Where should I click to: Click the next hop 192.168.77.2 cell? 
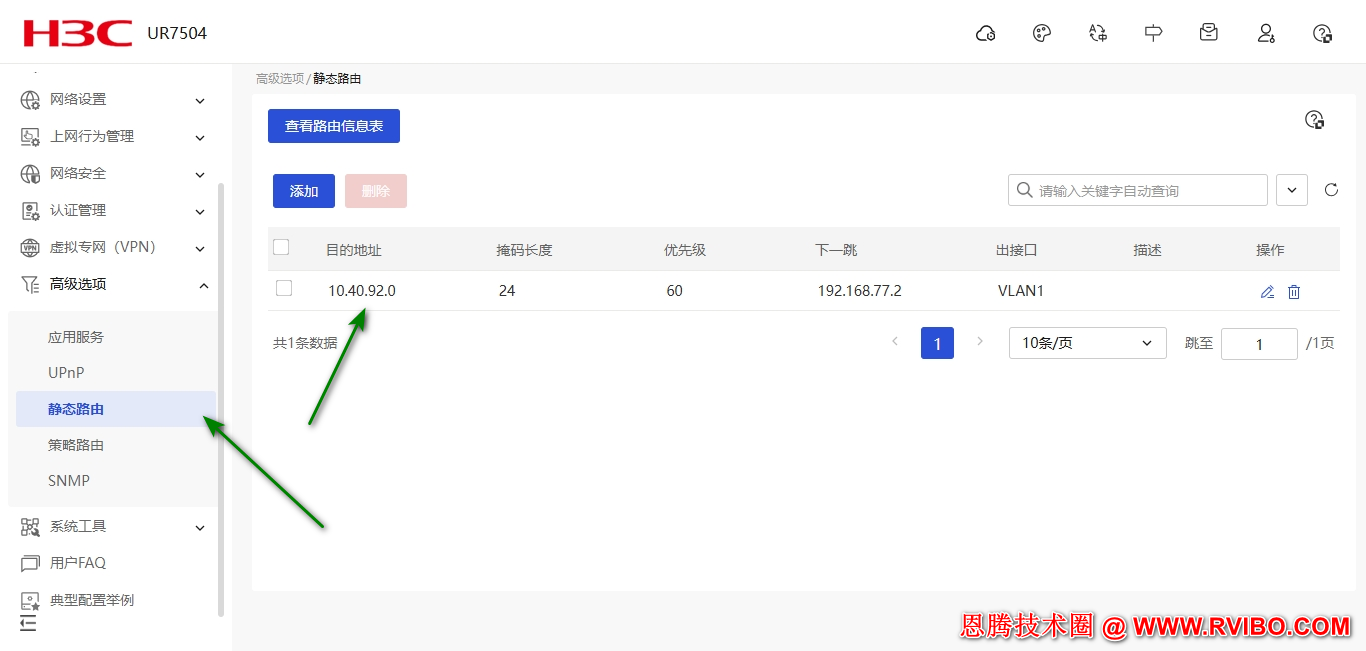[859, 291]
